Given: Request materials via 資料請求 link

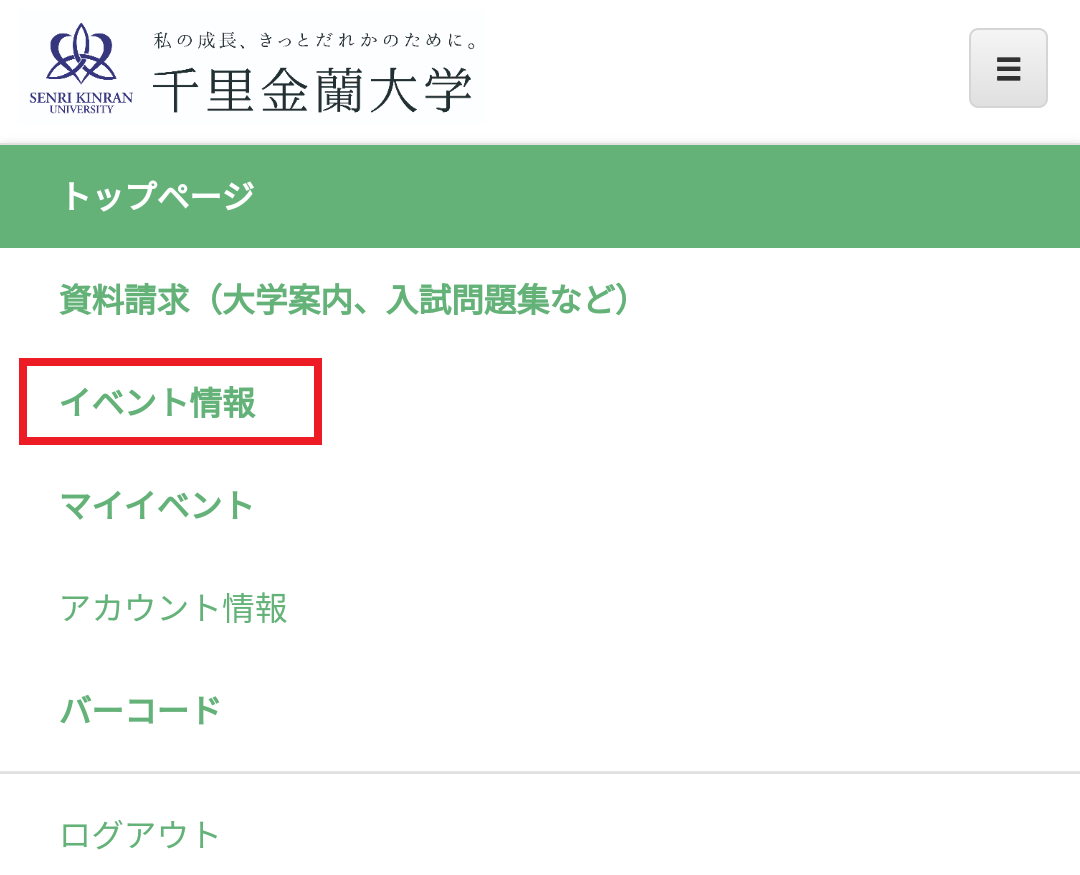Looking at the screenshot, I should click(344, 299).
